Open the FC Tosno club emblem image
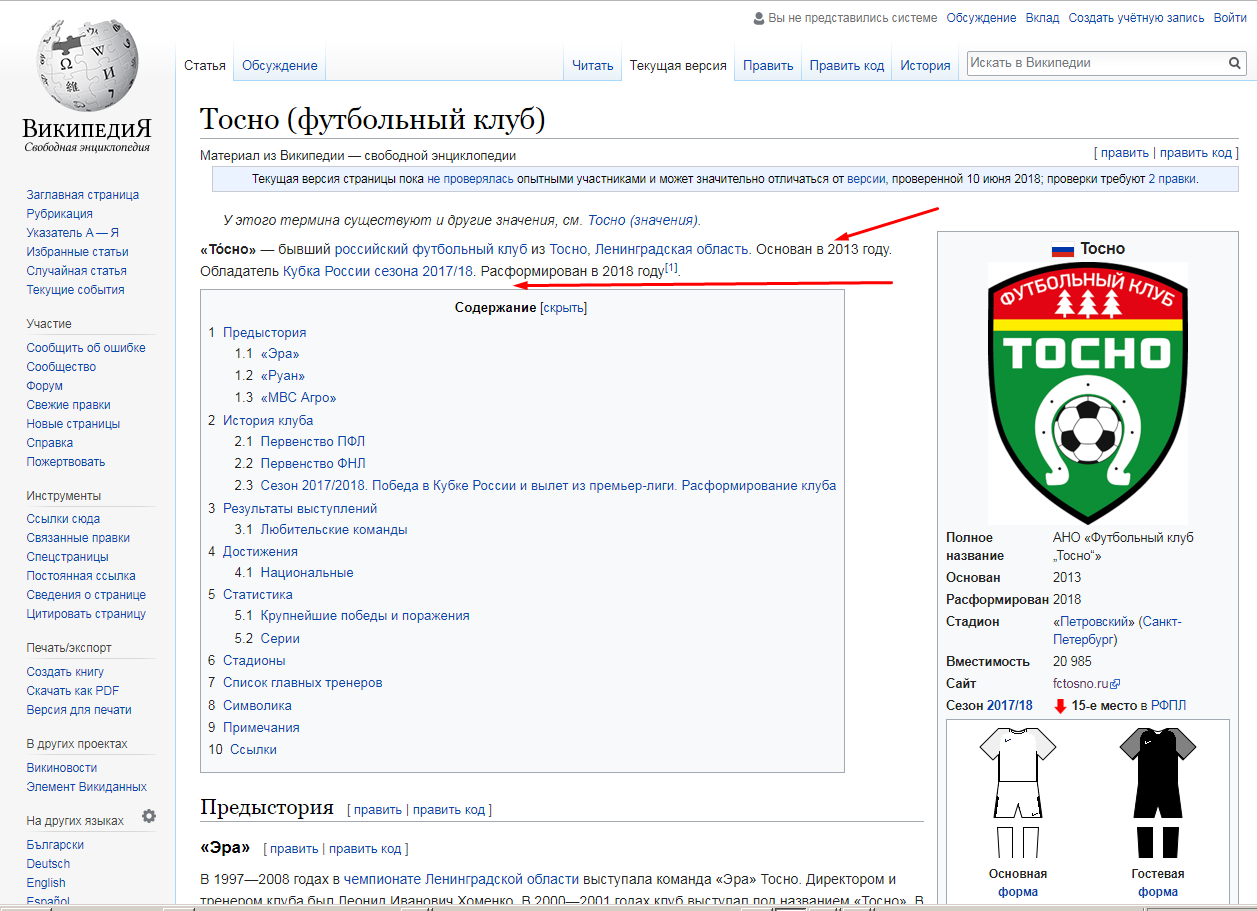 coord(1088,391)
